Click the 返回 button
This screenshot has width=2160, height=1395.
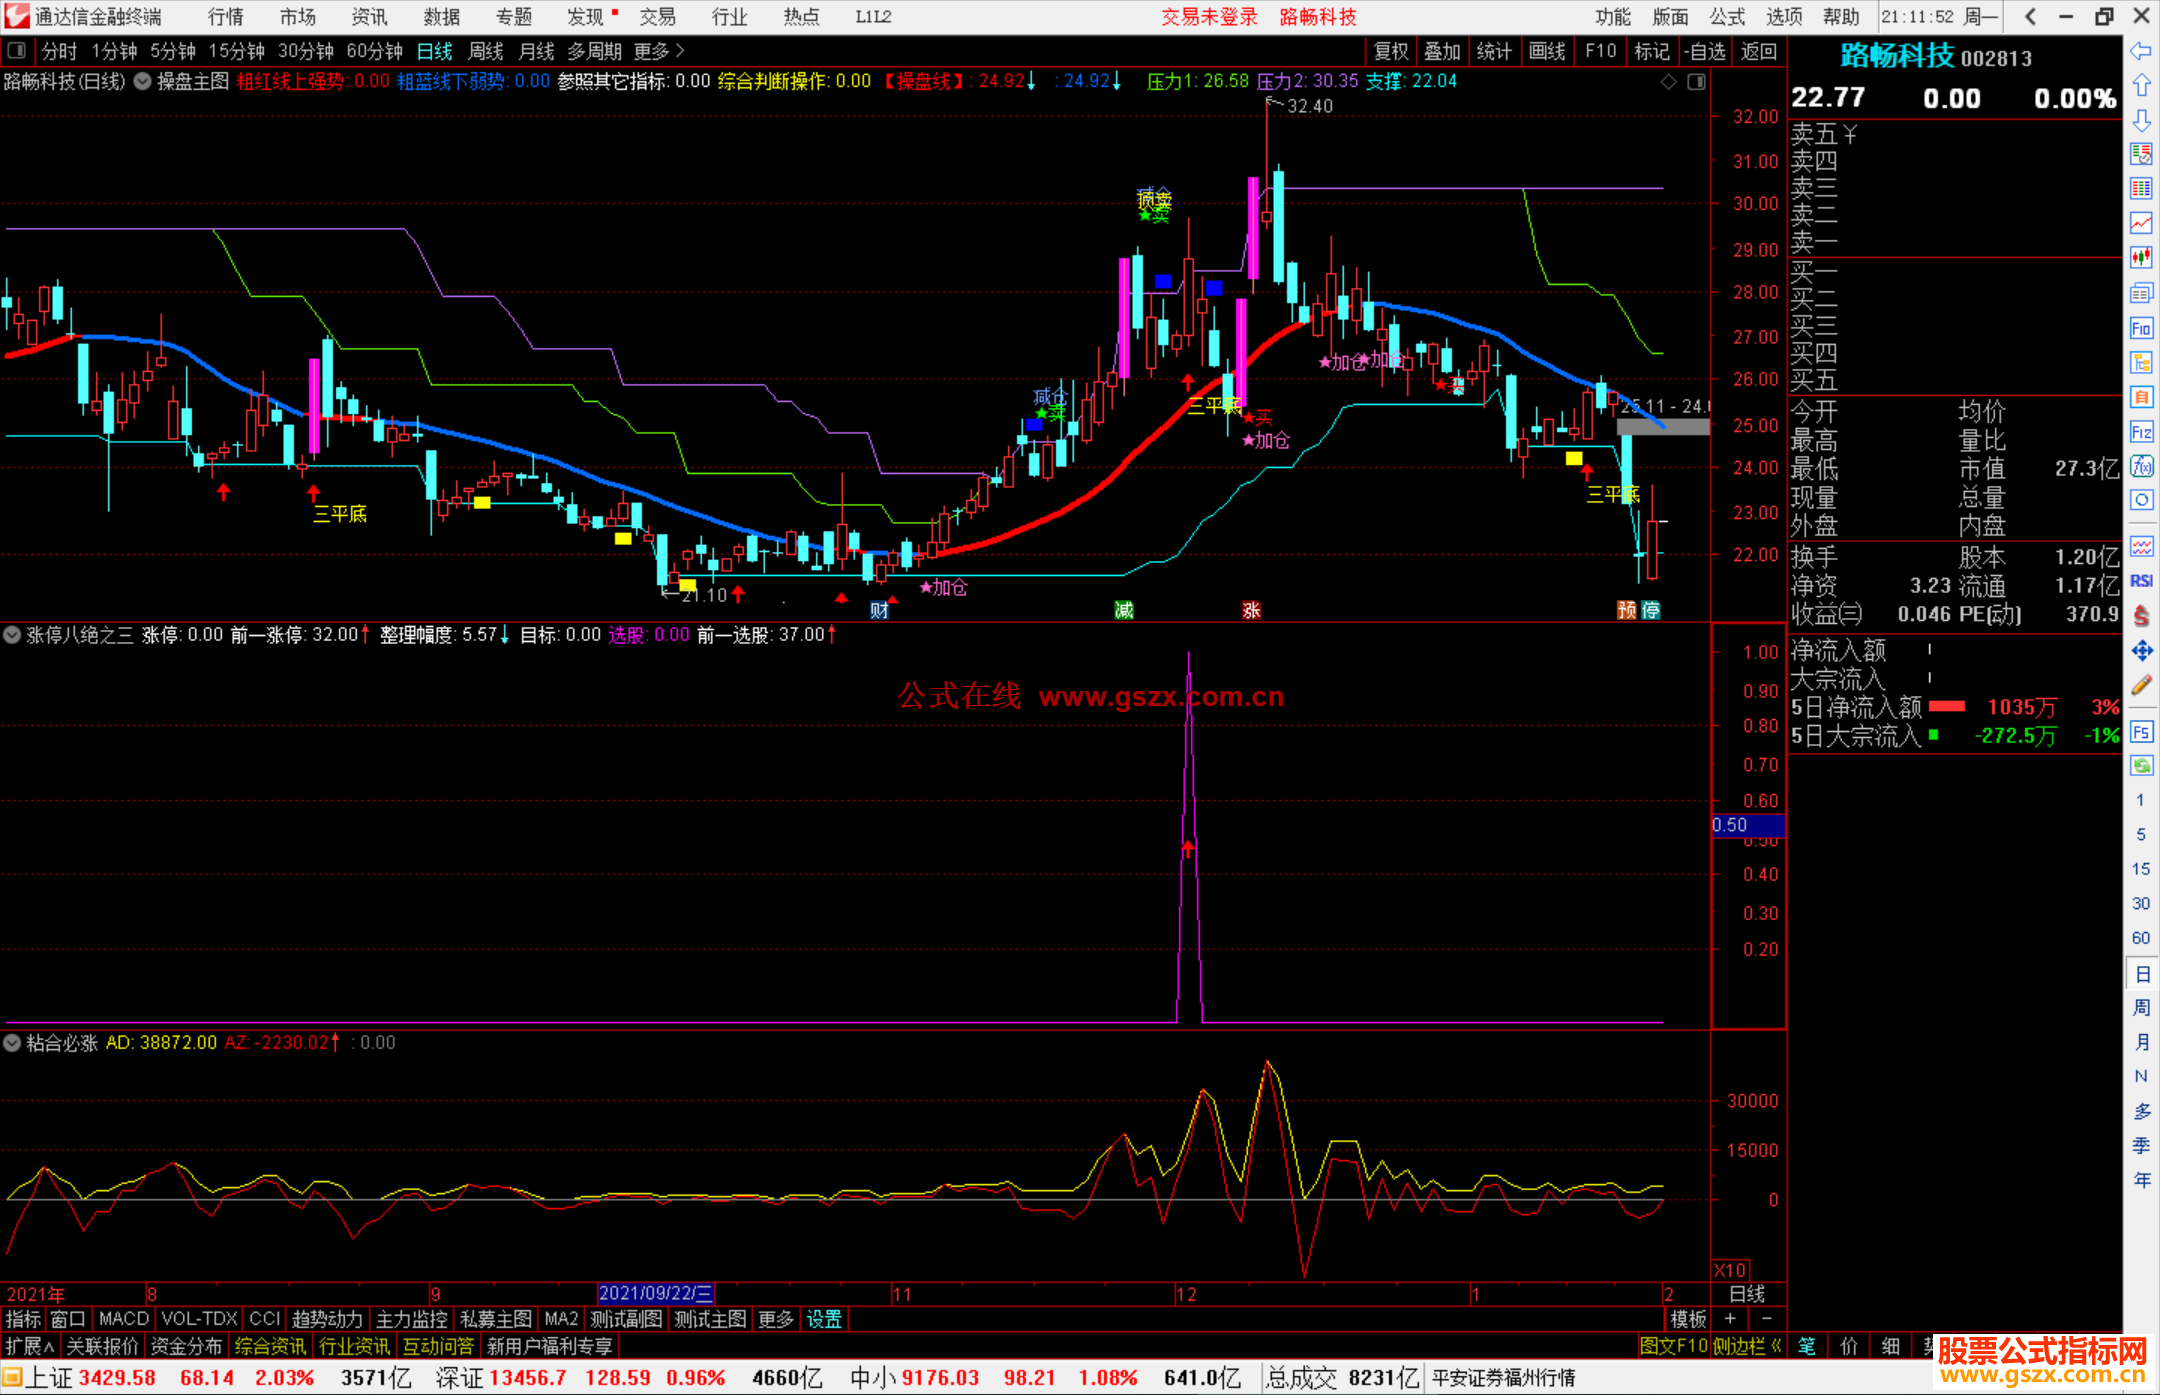click(1758, 51)
